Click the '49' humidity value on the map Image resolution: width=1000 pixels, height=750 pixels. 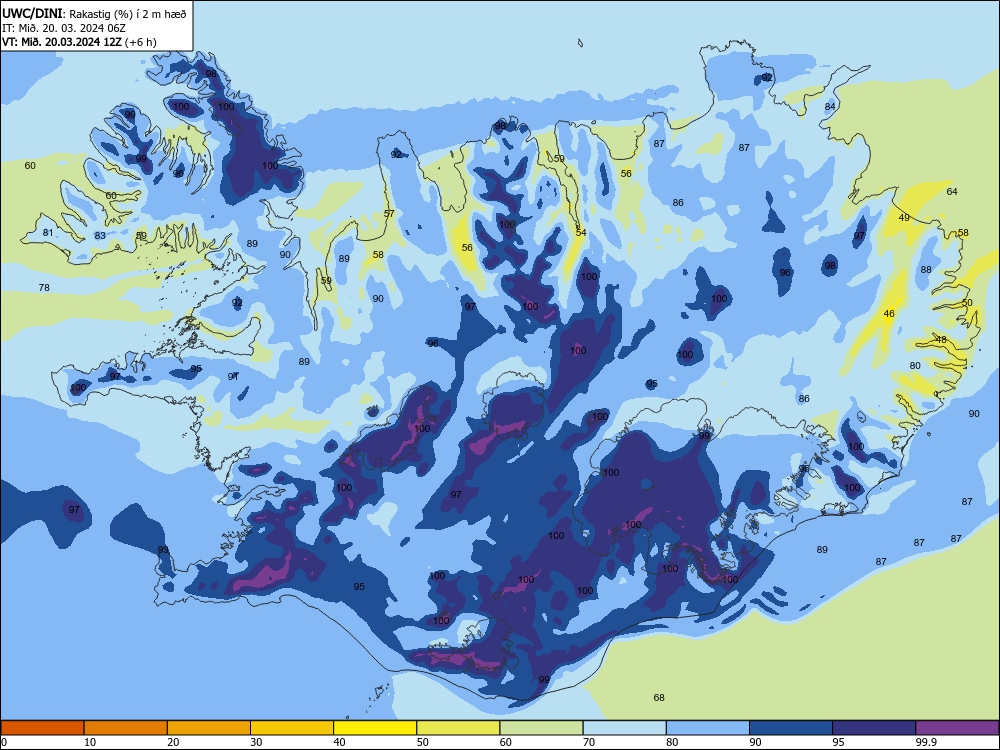pos(904,217)
